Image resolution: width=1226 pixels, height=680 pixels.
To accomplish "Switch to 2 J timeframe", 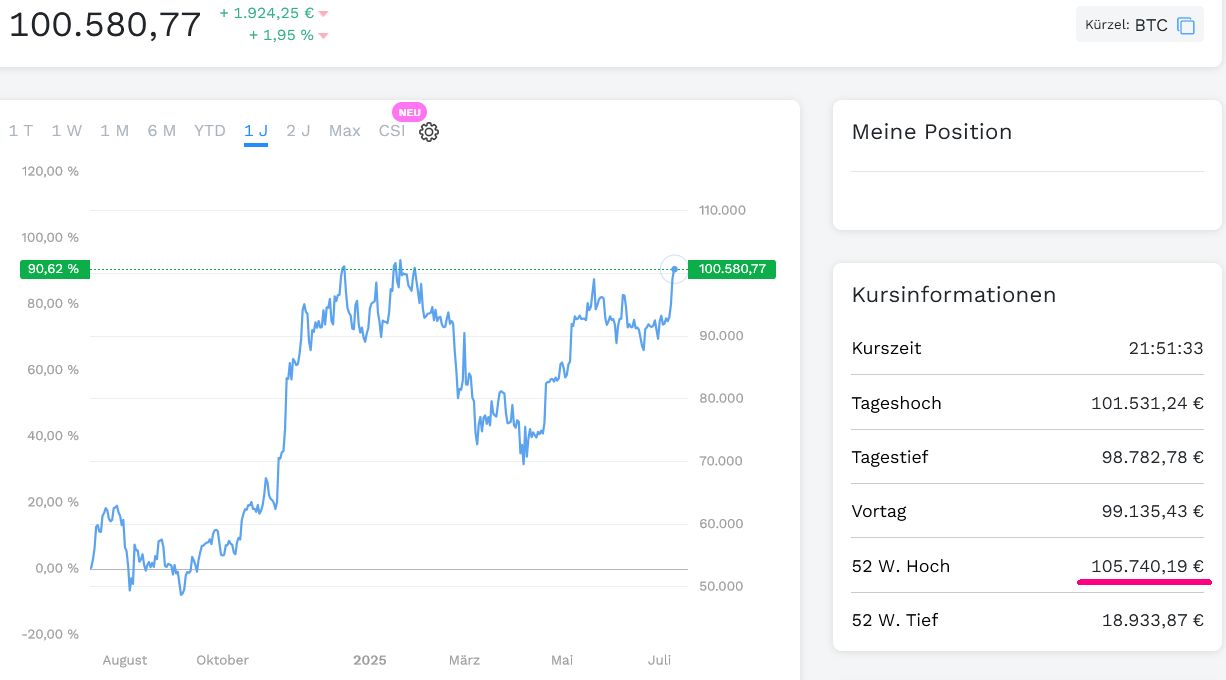I will [x=298, y=131].
